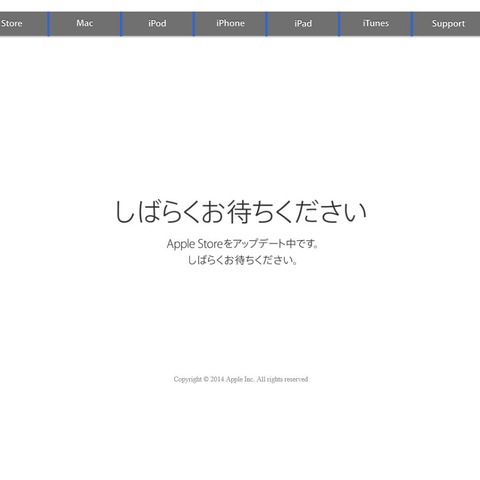
Task: Click the Copyright 2014 Apple Inc. text
Action: [x=241, y=379]
